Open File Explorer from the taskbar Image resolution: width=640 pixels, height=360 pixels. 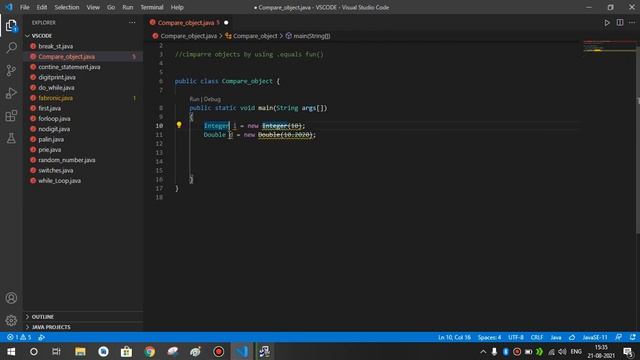tap(80, 351)
